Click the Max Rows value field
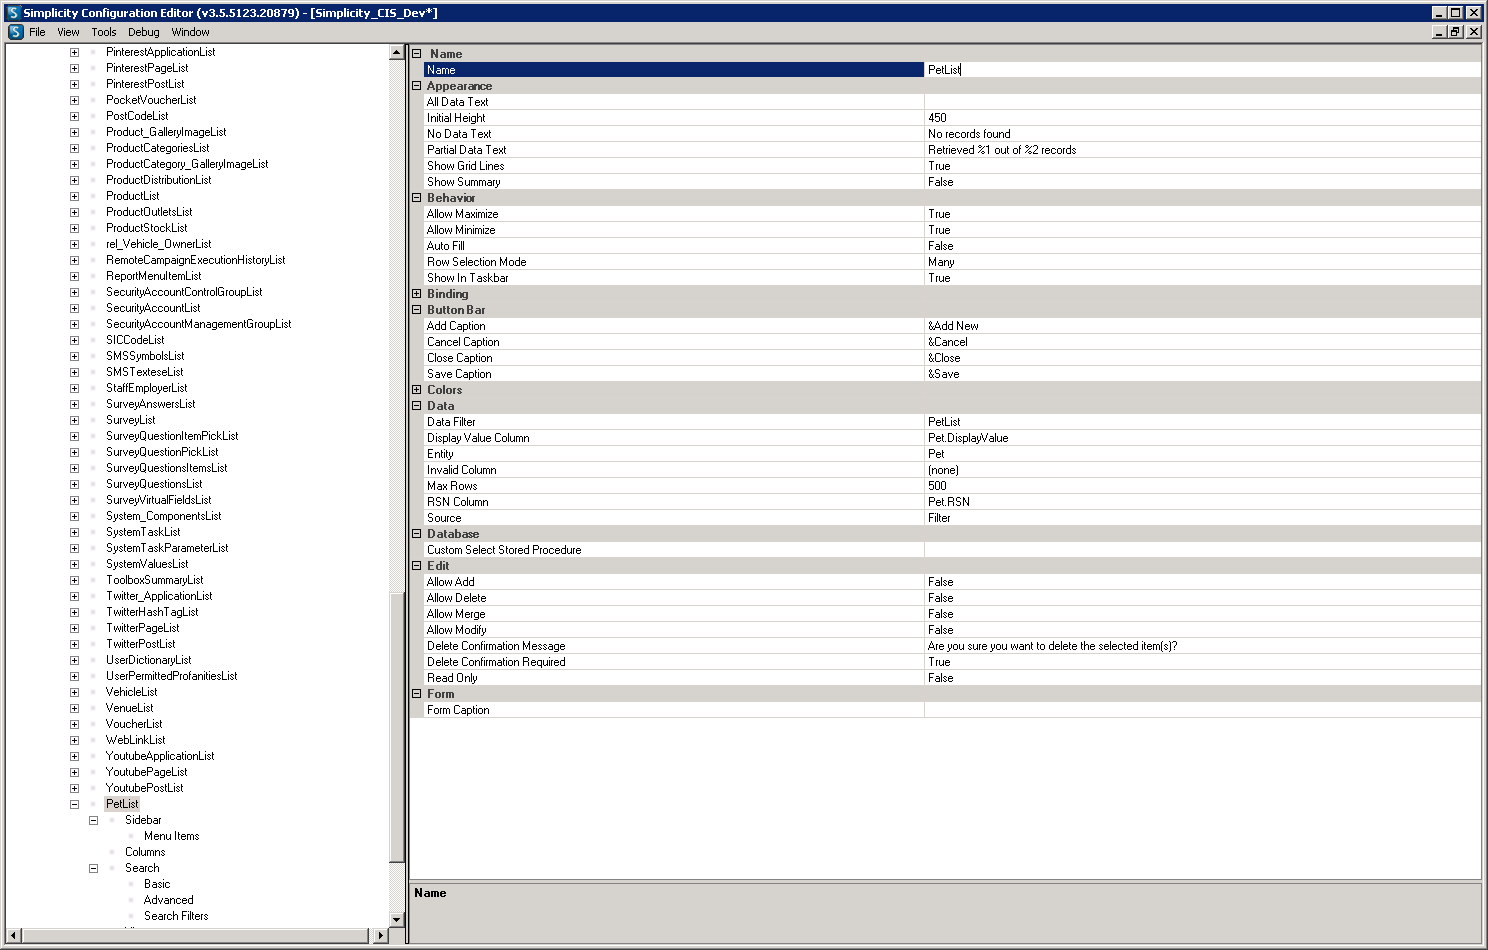The image size is (1488, 950). coord(1200,486)
